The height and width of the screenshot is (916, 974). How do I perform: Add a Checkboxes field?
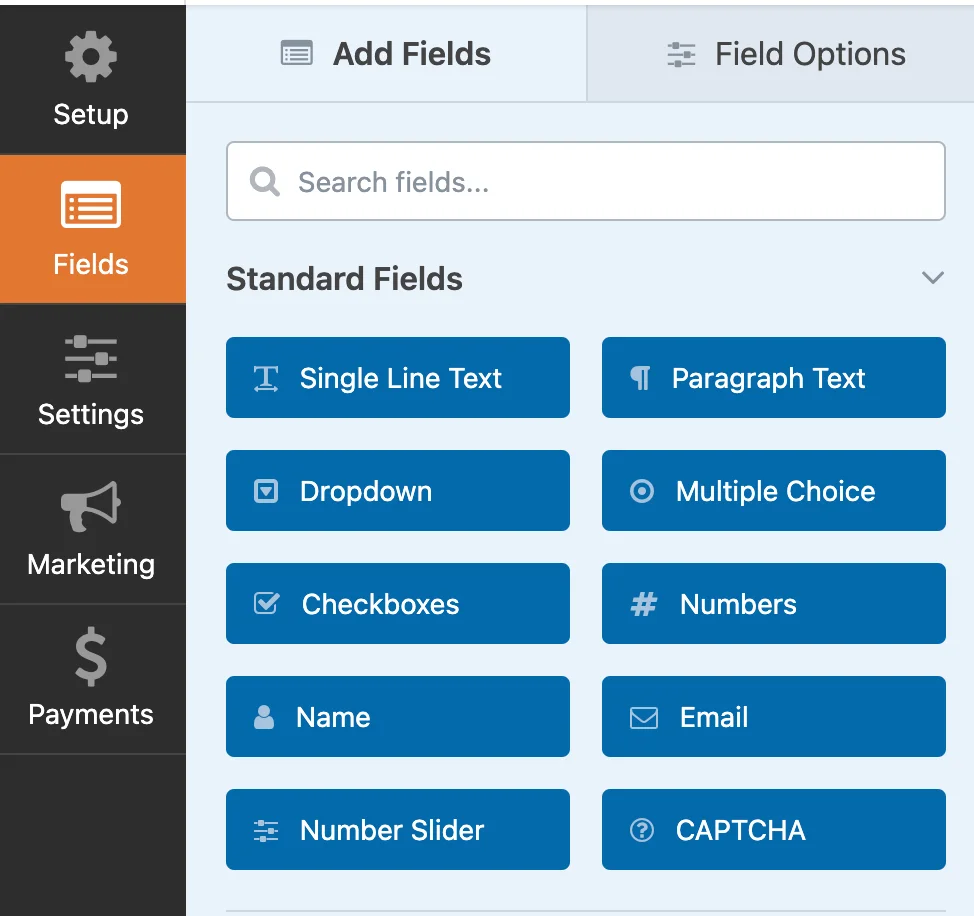pos(398,604)
